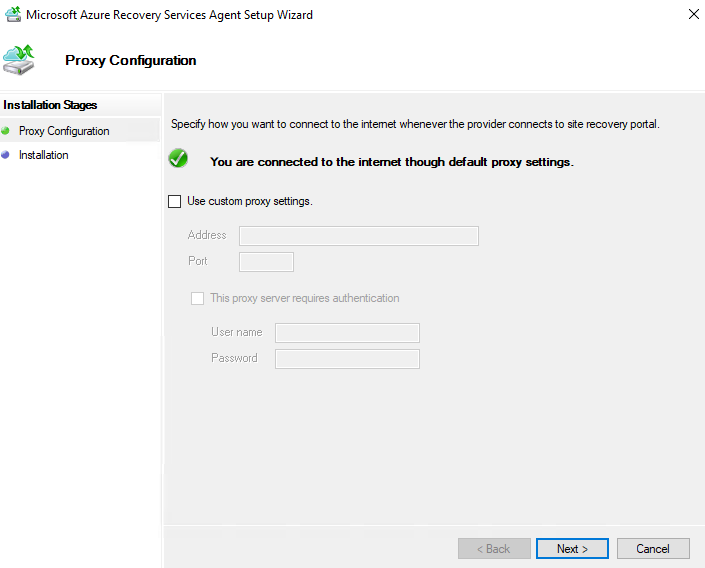Click the window title text
The width and height of the screenshot is (705, 568).
170,15
